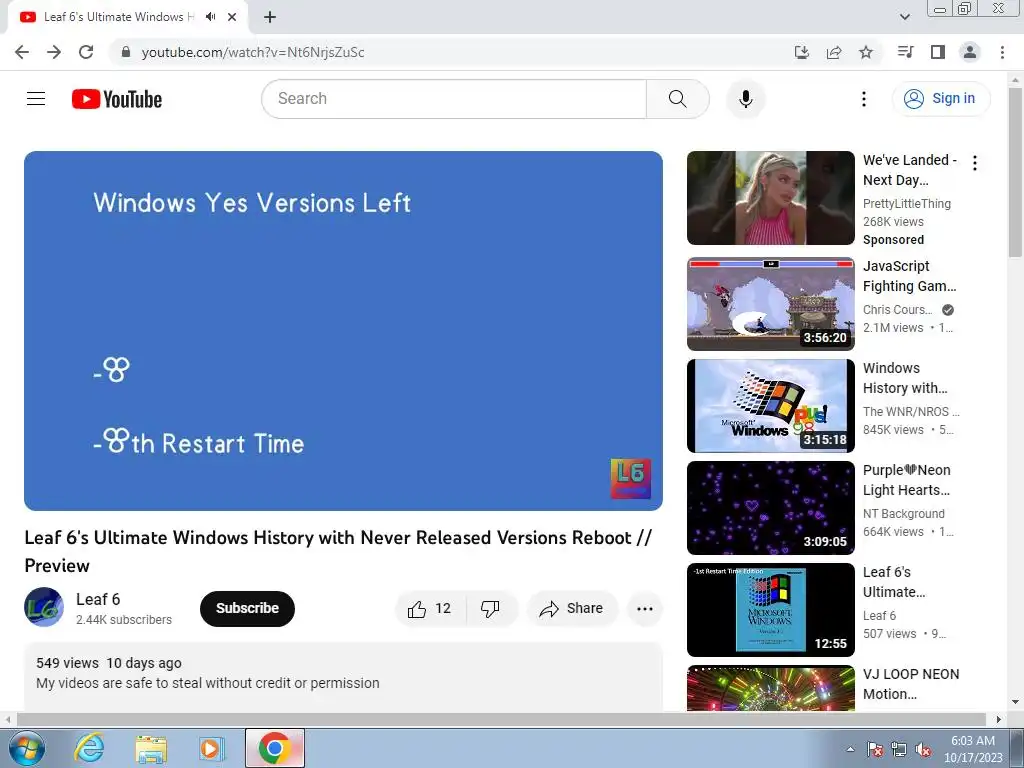Image resolution: width=1024 pixels, height=768 pixels.
Task: Click the network tray icon
Action: tap(899, 750)
